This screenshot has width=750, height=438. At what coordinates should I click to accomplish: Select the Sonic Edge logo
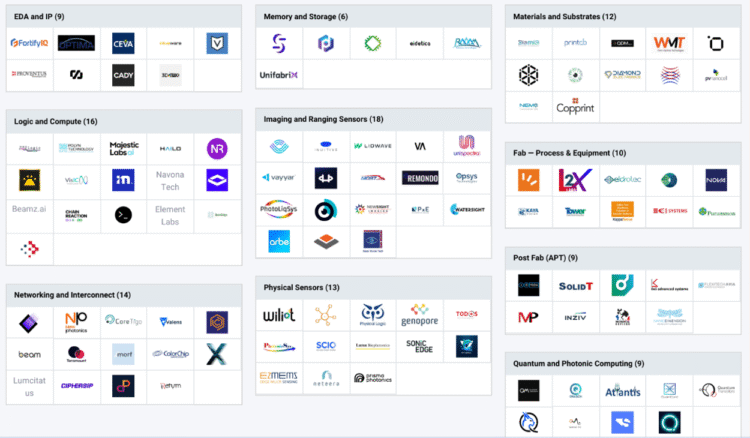[x=420, y=346]
